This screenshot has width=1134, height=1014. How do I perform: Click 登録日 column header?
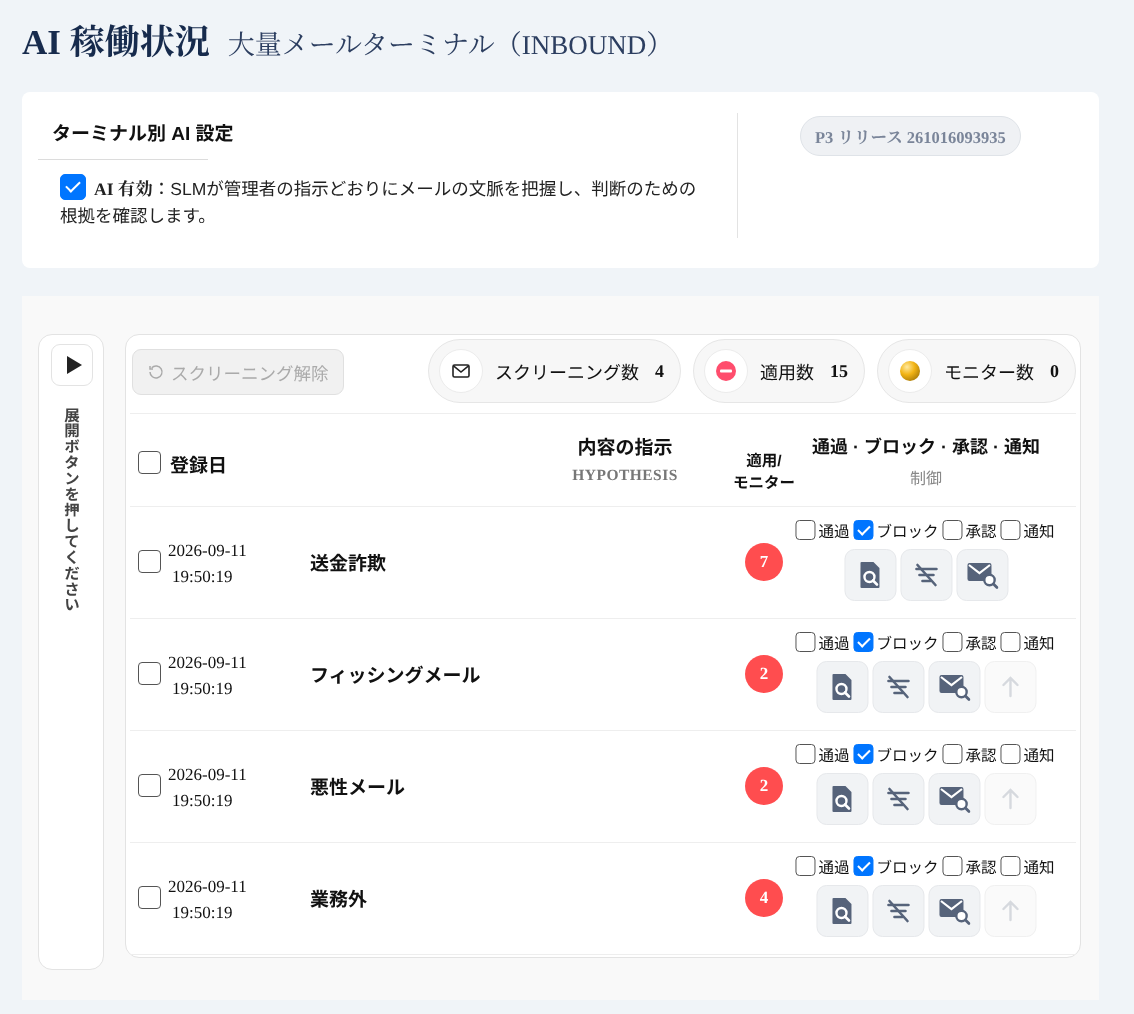point(197,465)
